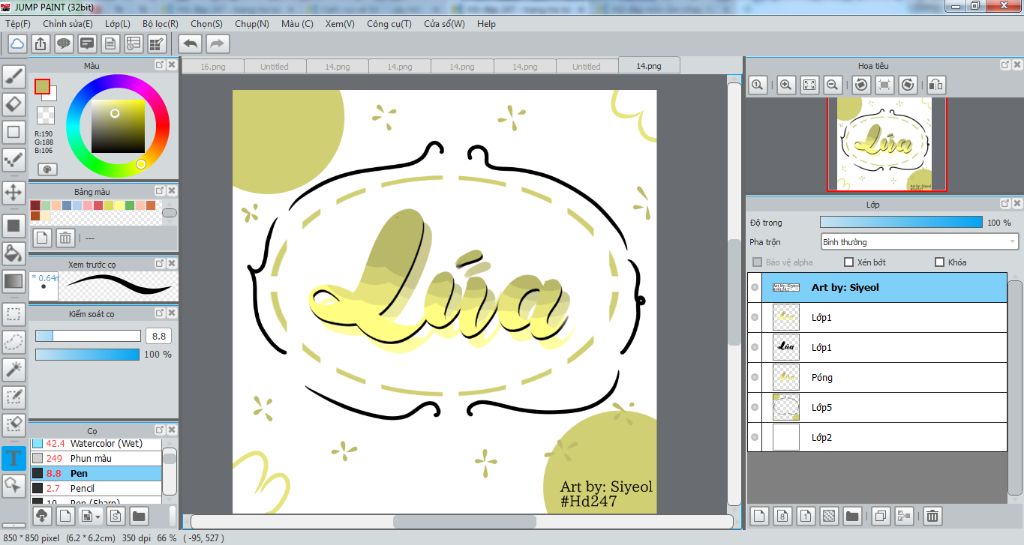Select the Brush tool

pos(14,77)
